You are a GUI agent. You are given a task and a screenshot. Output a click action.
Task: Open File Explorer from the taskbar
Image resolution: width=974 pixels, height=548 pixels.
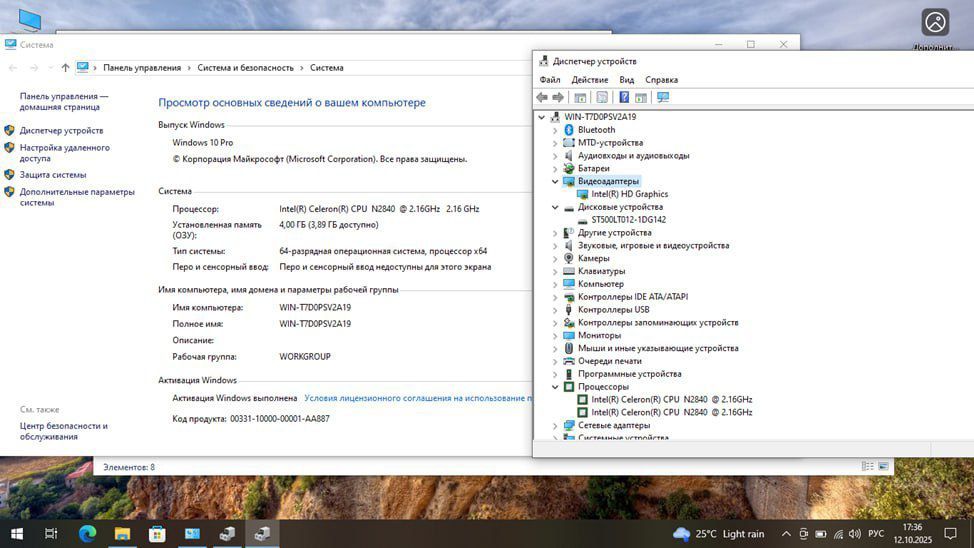coord(122,534)
